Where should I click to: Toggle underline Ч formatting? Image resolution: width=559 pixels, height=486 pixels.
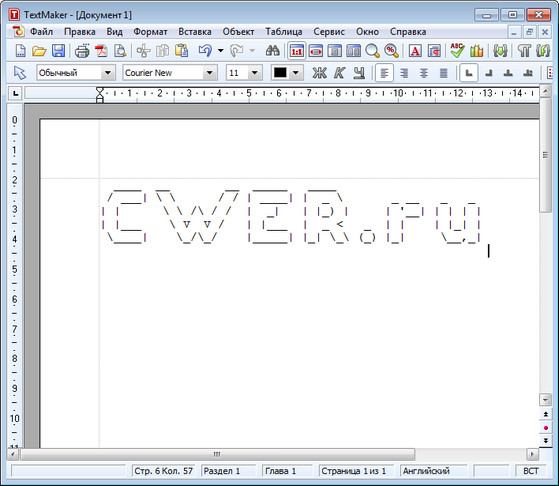359,73
